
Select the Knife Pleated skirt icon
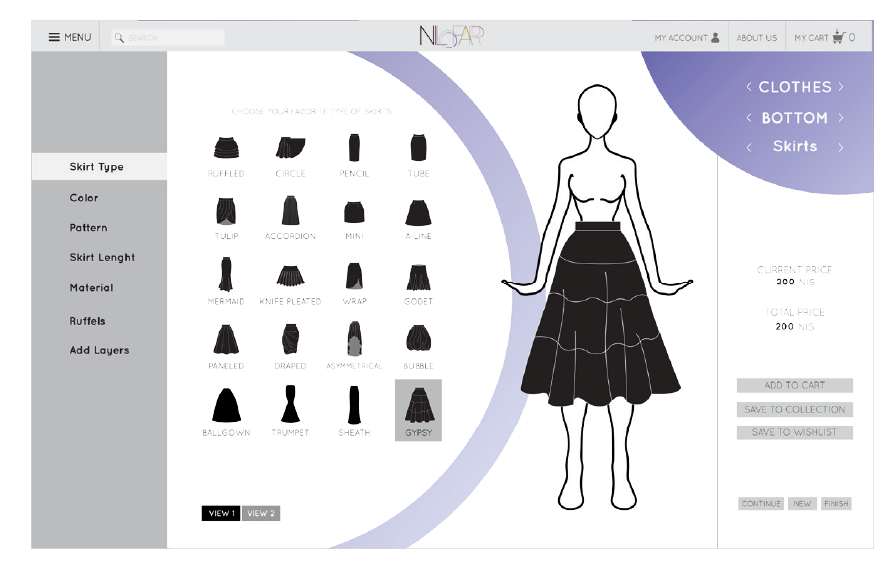pyautogui.click(x=290, y=276)
